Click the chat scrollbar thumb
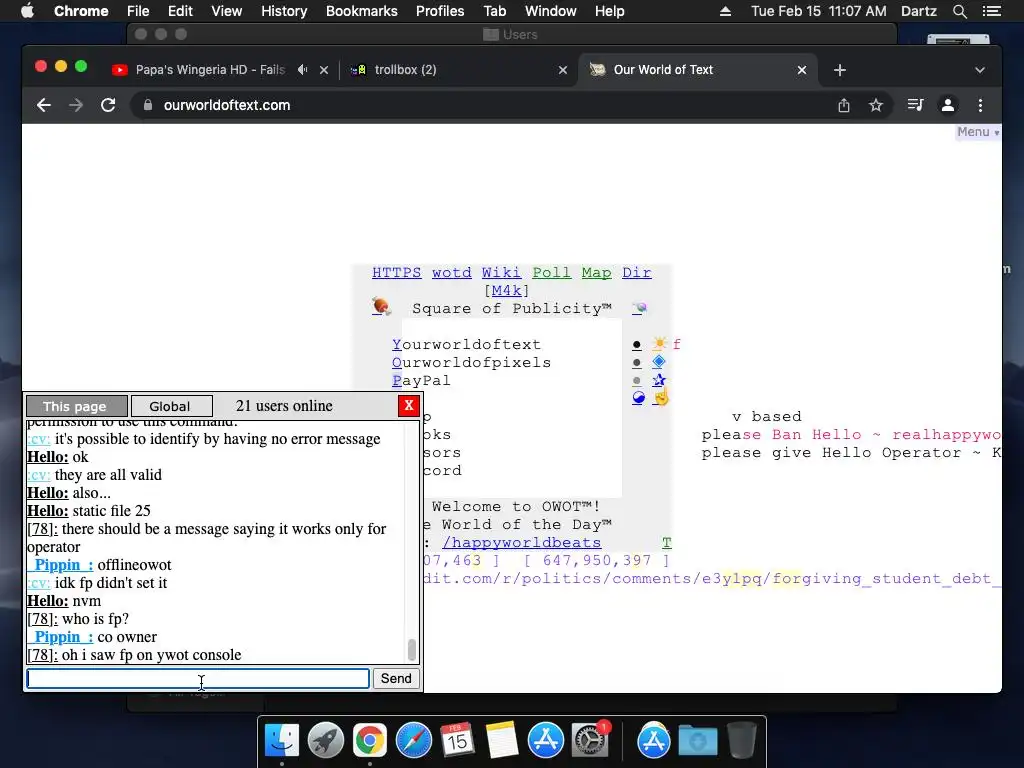 click(x=411, y=650)
